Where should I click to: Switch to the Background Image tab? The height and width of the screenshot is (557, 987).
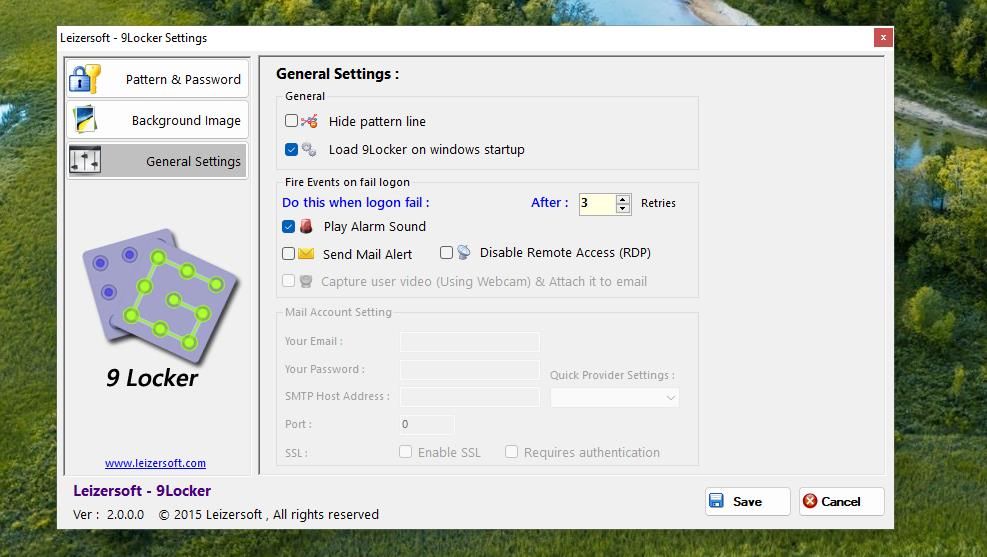pos(157,120)
